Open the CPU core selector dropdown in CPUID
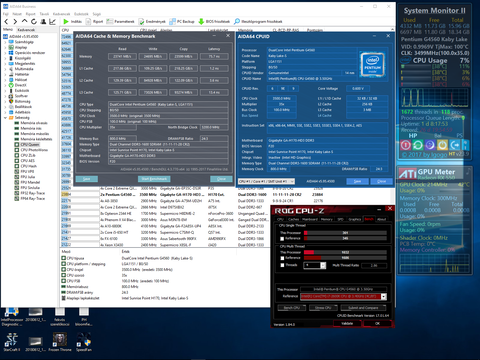This screenshot has height=360, width=480. coord(266,181)
